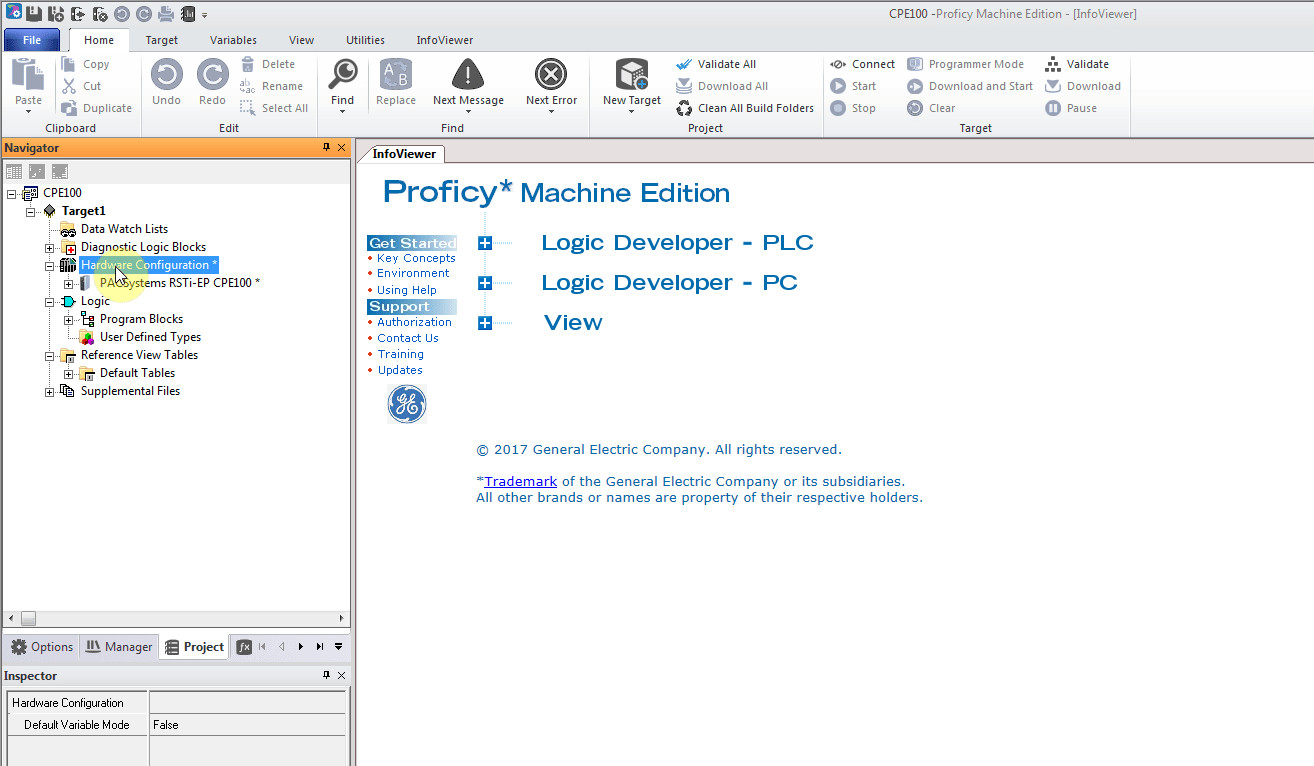1314x766 pixels.
Task: Click the Redo circular arrow icon
Action: point(212,75)
